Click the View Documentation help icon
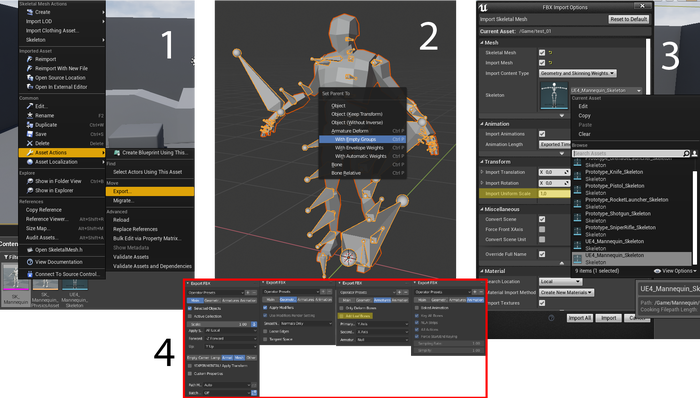 pyautogui.click(x=30, y=262)
